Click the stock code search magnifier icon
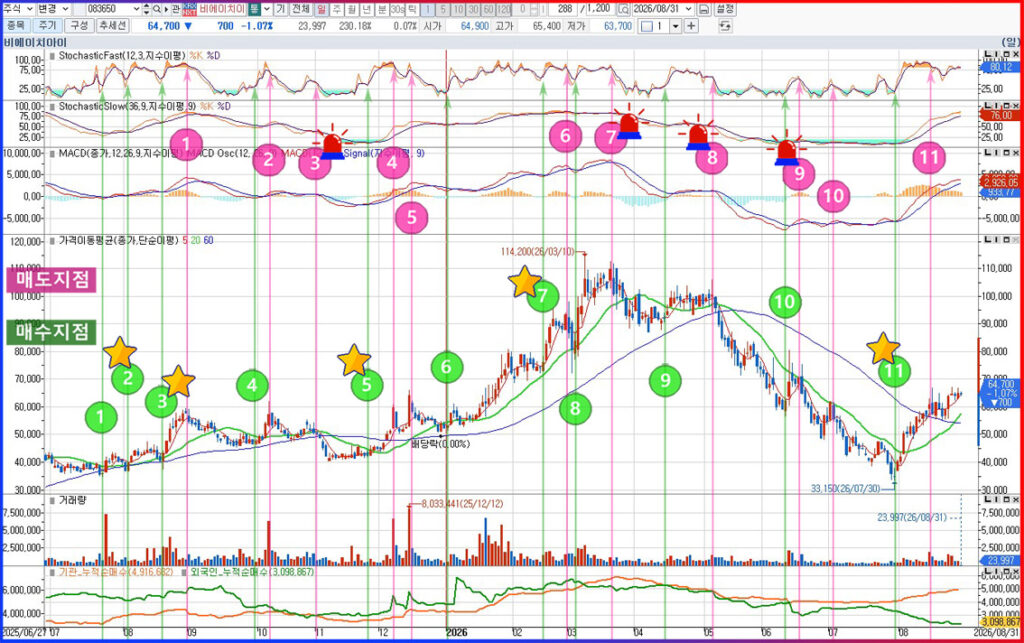 157,9
